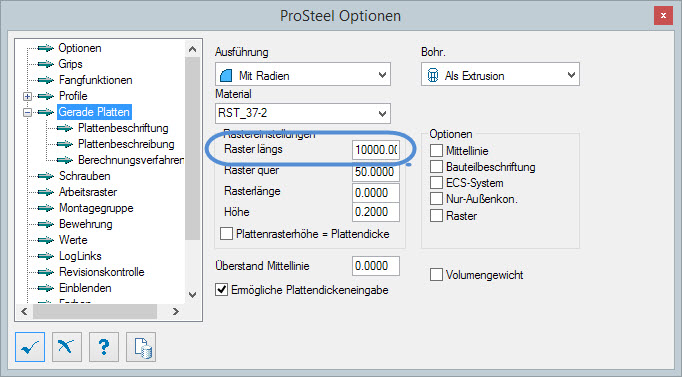Enable the ECS-System checkbox
682x377 pixels.
(436, 183)
